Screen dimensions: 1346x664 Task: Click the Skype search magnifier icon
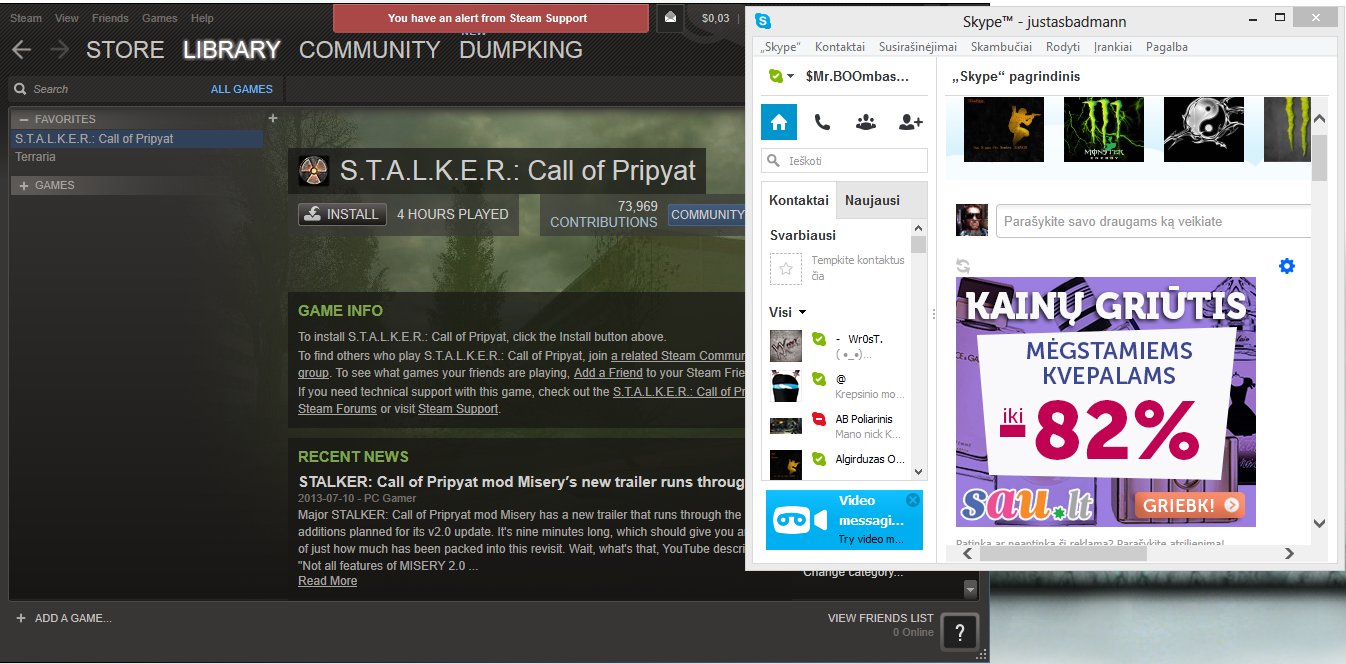click(x=773, y=160)
